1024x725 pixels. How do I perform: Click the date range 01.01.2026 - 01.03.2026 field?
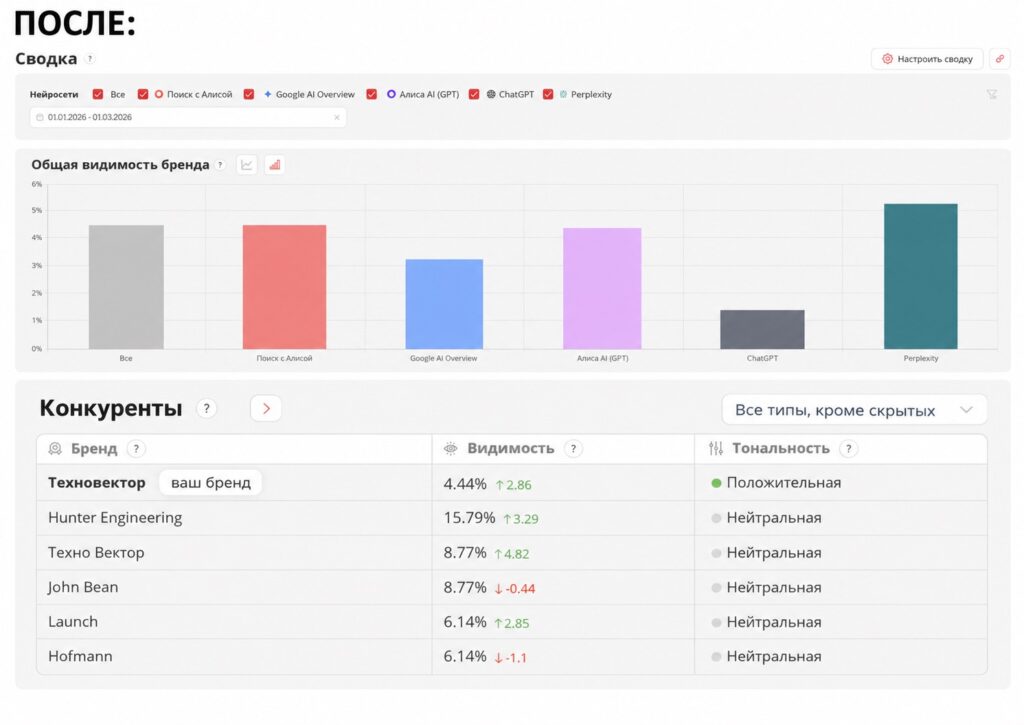[188, 118]
